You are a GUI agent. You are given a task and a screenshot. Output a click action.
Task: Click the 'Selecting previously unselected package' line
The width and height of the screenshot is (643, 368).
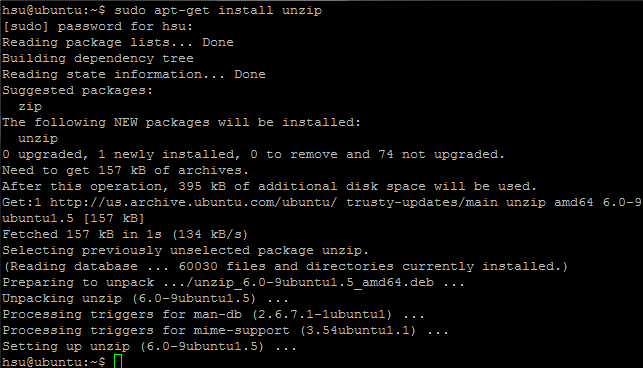185,250
